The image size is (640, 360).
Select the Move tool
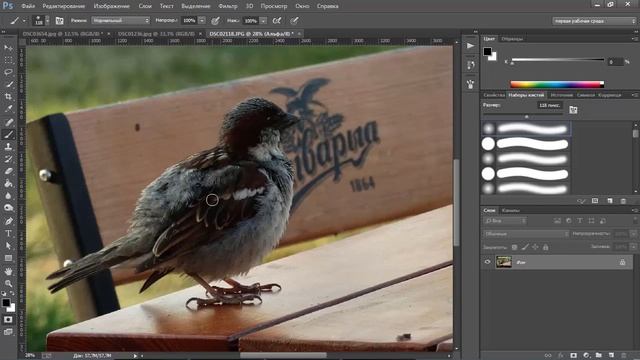pyautogui.click(x=8, y=48)
